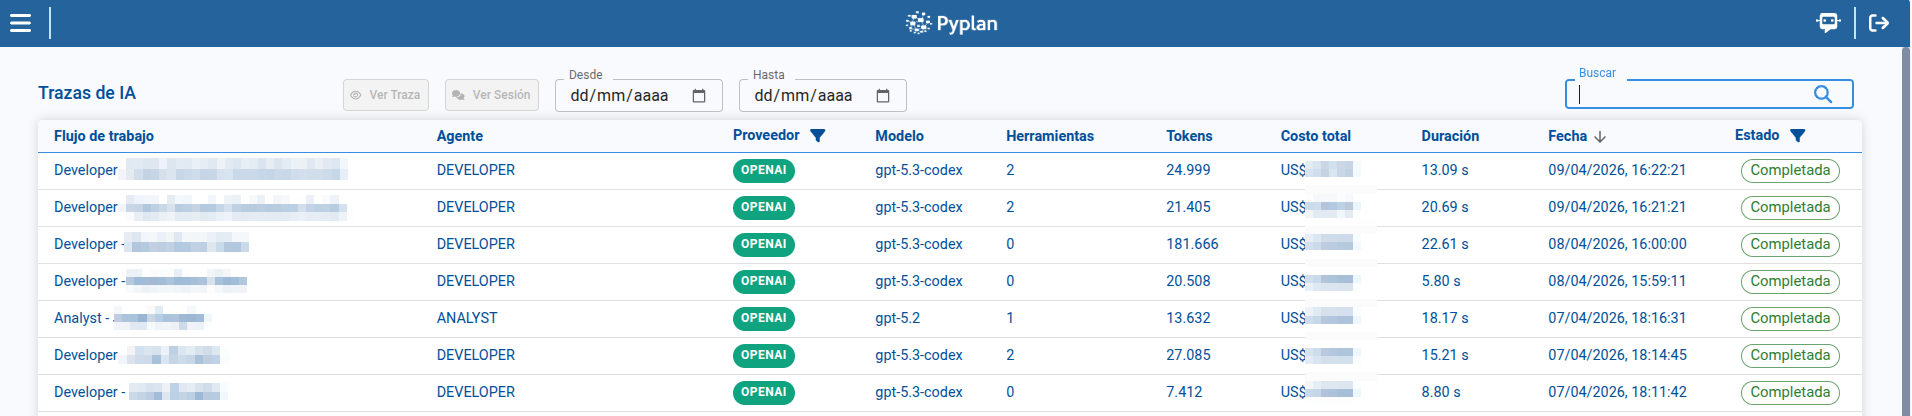Click the logout icon
The image size is (1912, 416).
click(1879, 23)
